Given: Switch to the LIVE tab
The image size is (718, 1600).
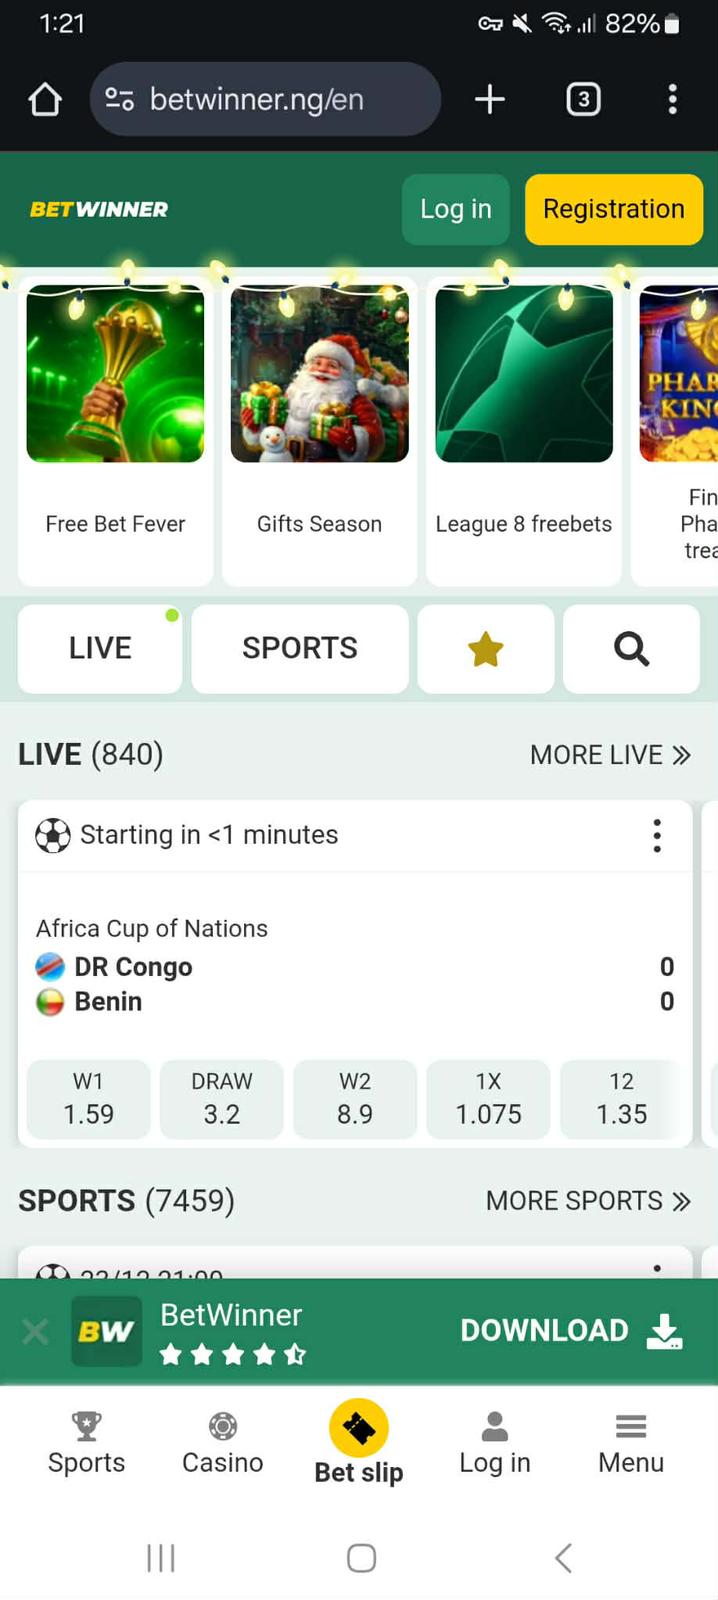Looking at the screenshot, I should pyautogui.click(x=99, y=648).
